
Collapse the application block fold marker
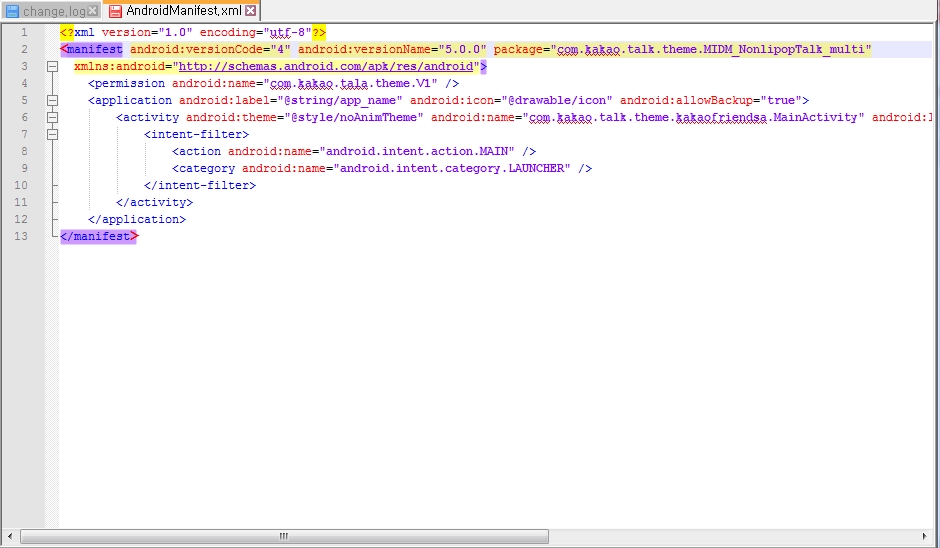(52, 101)
